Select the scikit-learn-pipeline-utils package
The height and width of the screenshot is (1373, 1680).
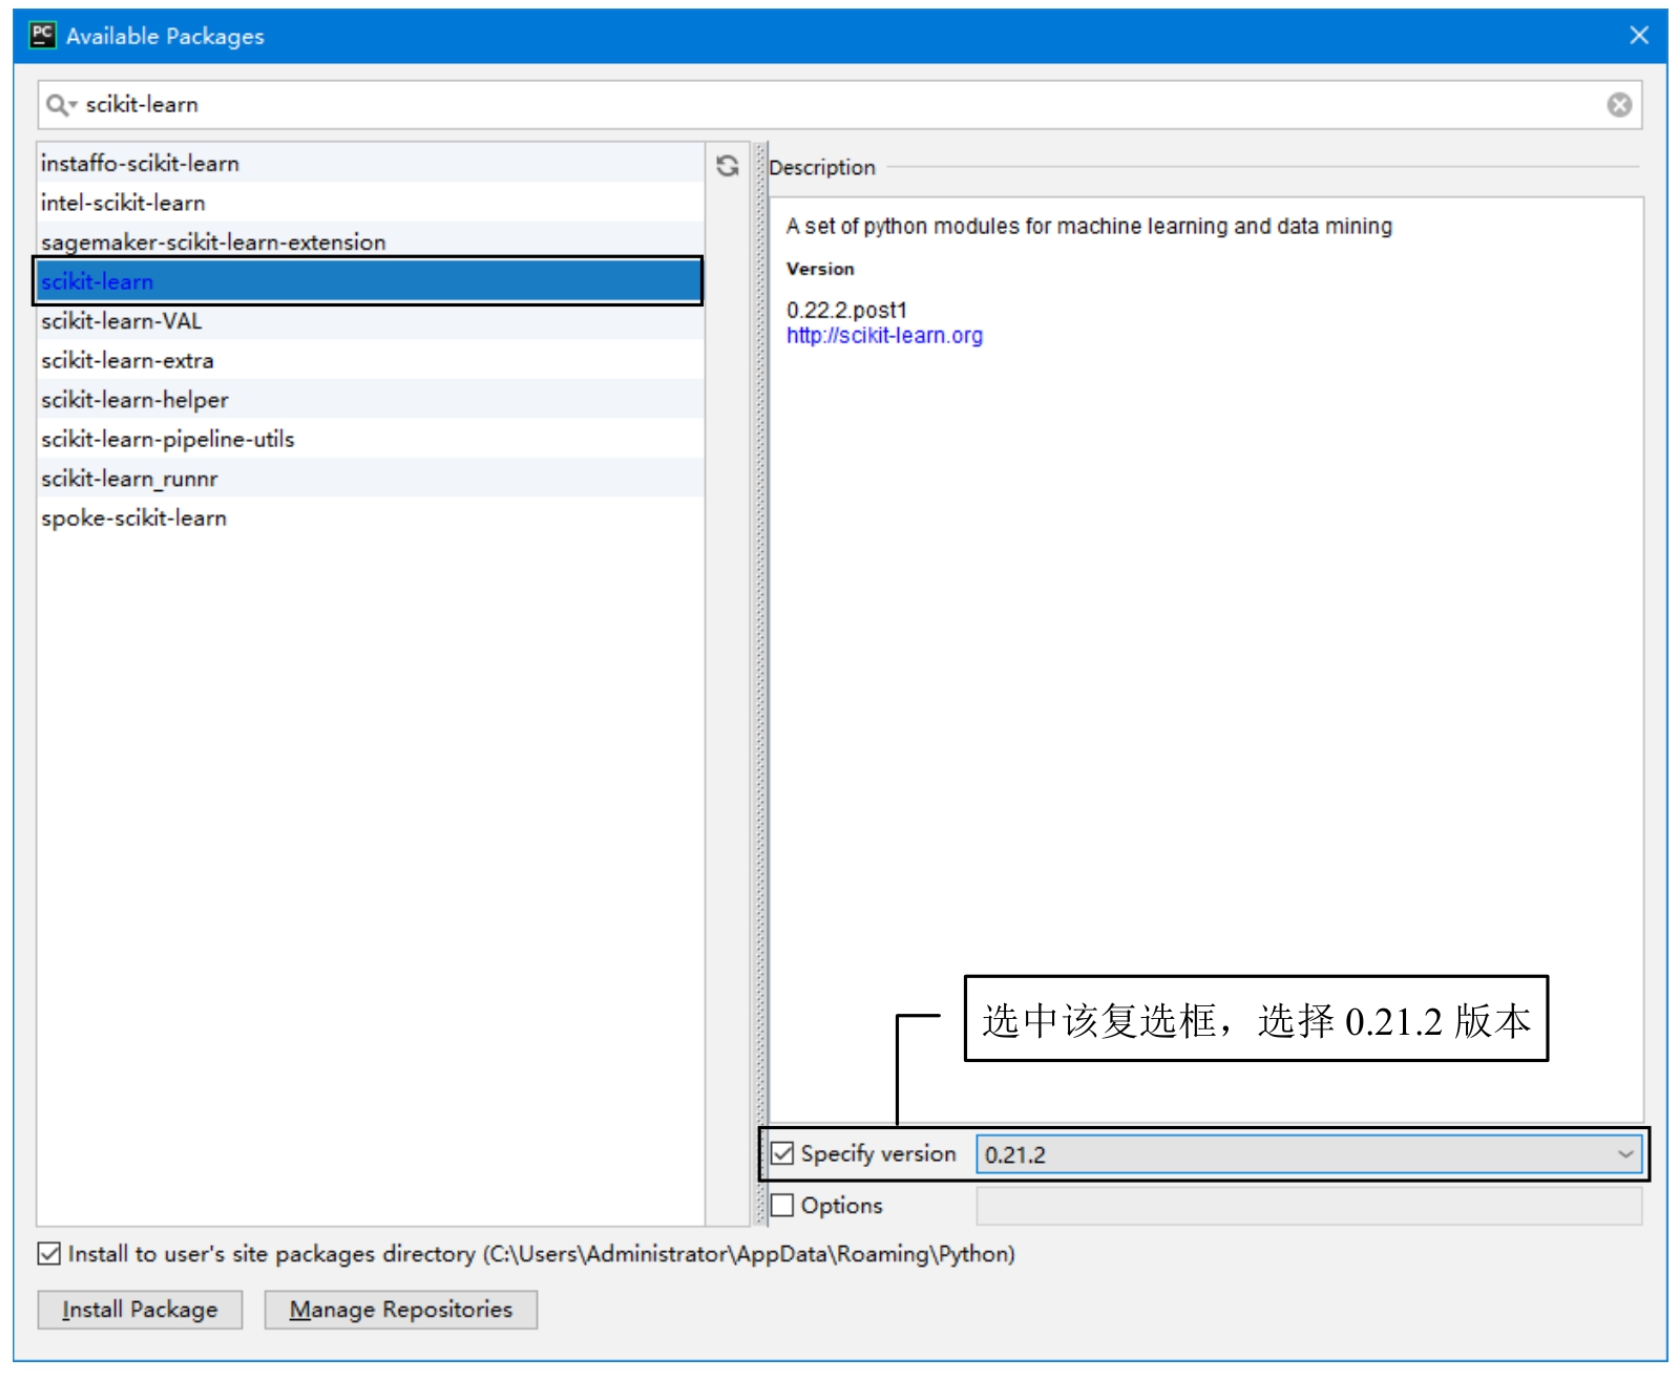click(x=166, y=438)
